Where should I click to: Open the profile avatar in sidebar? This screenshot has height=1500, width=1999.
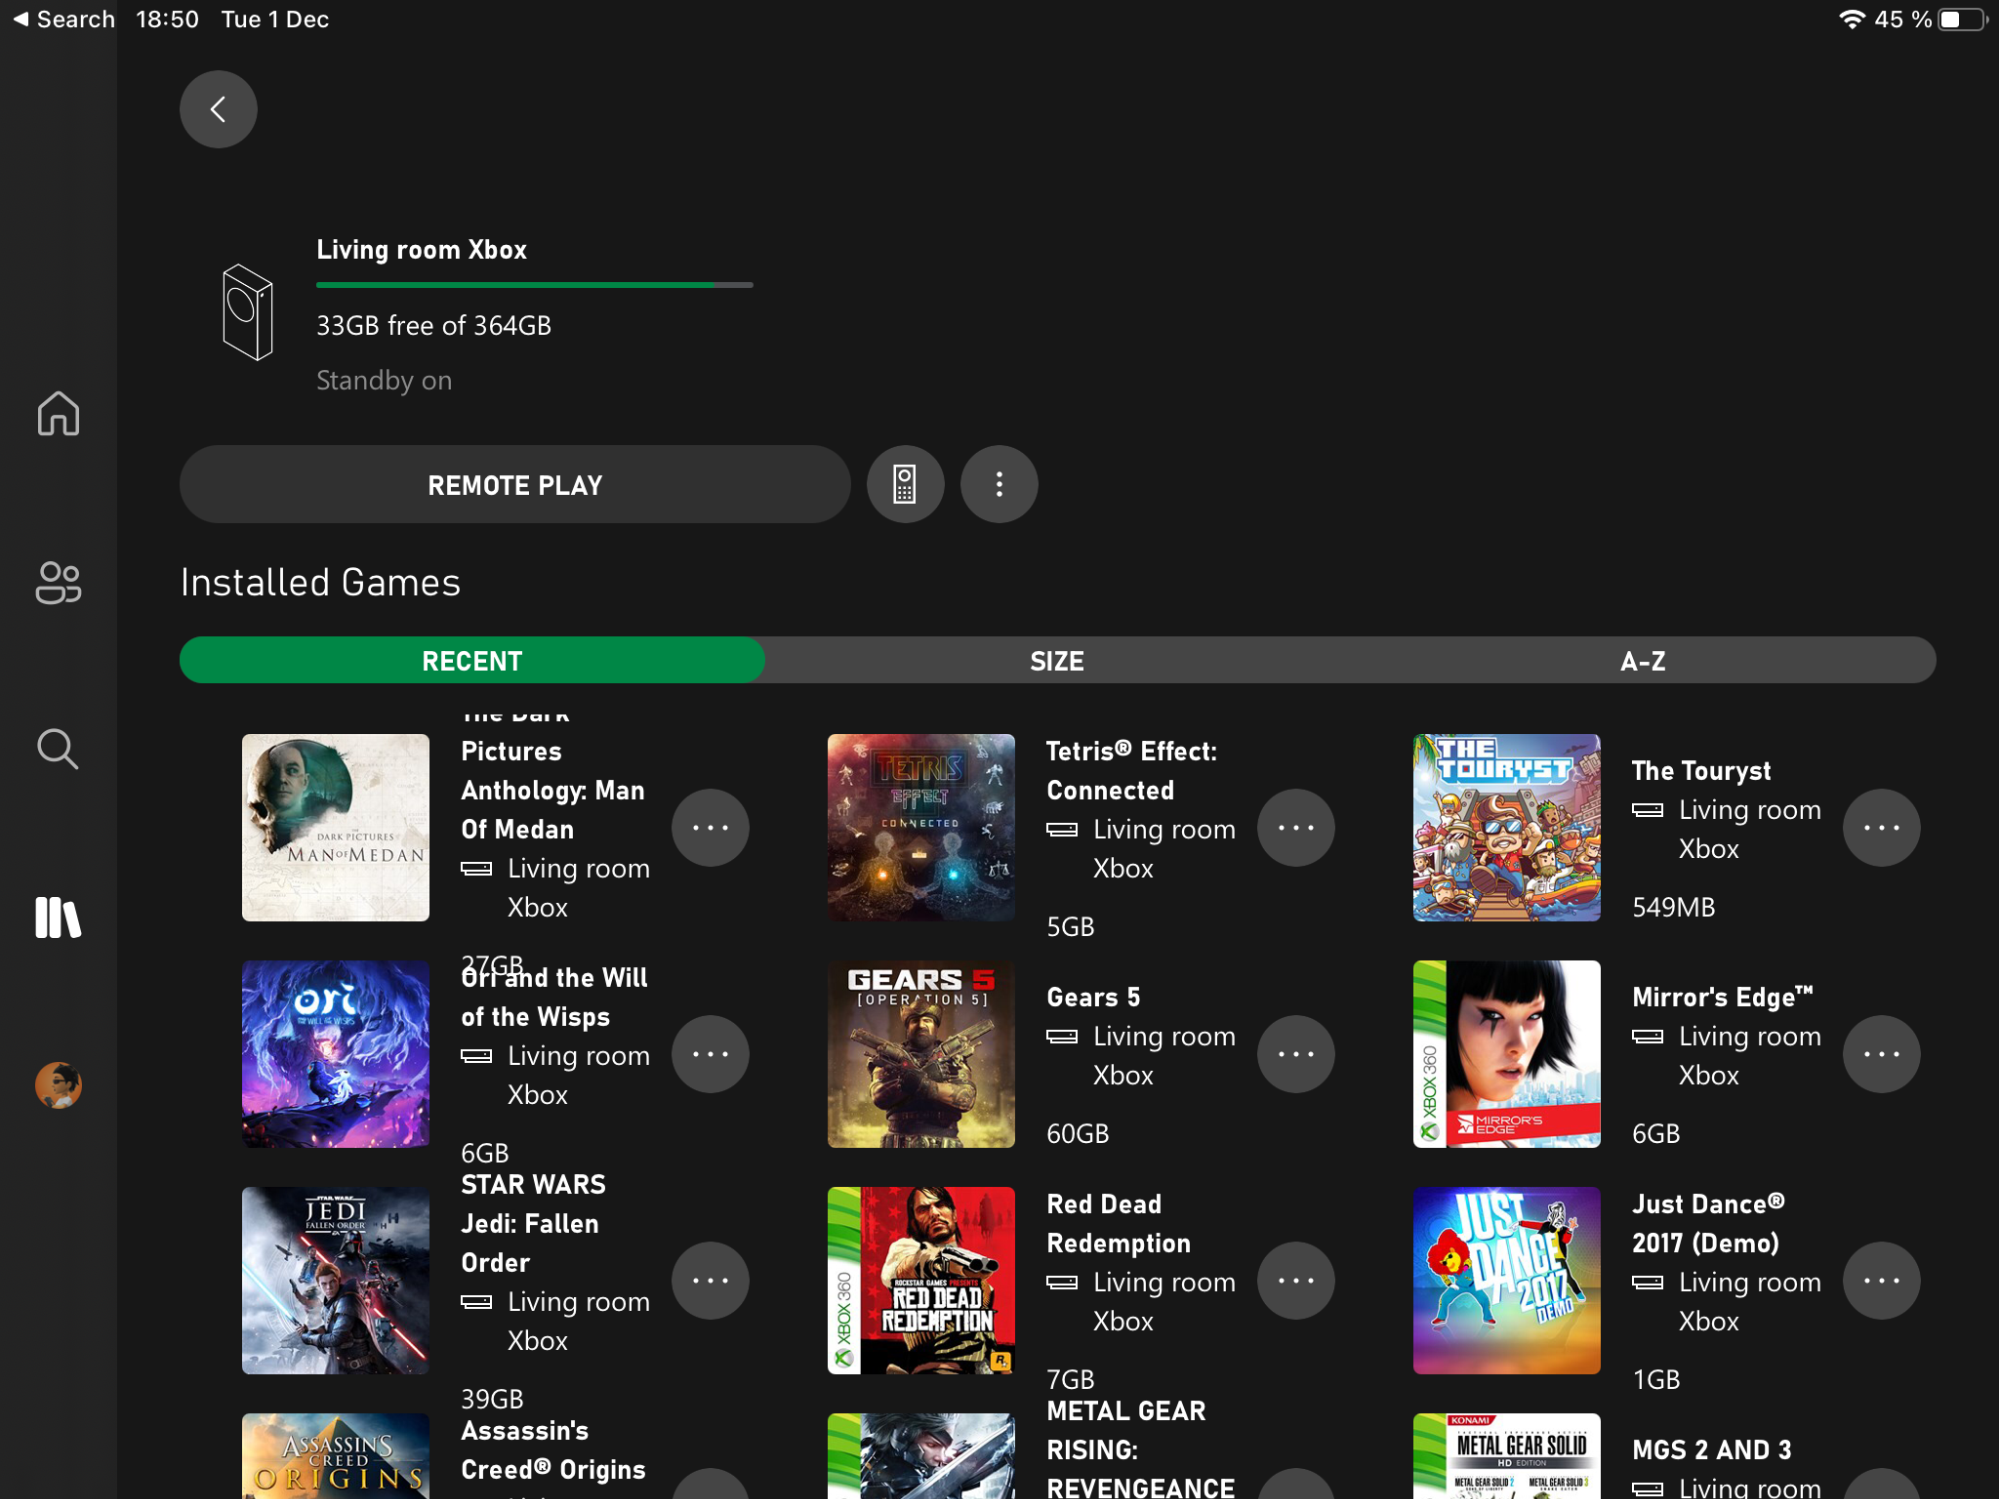[x=58, y=1085]
